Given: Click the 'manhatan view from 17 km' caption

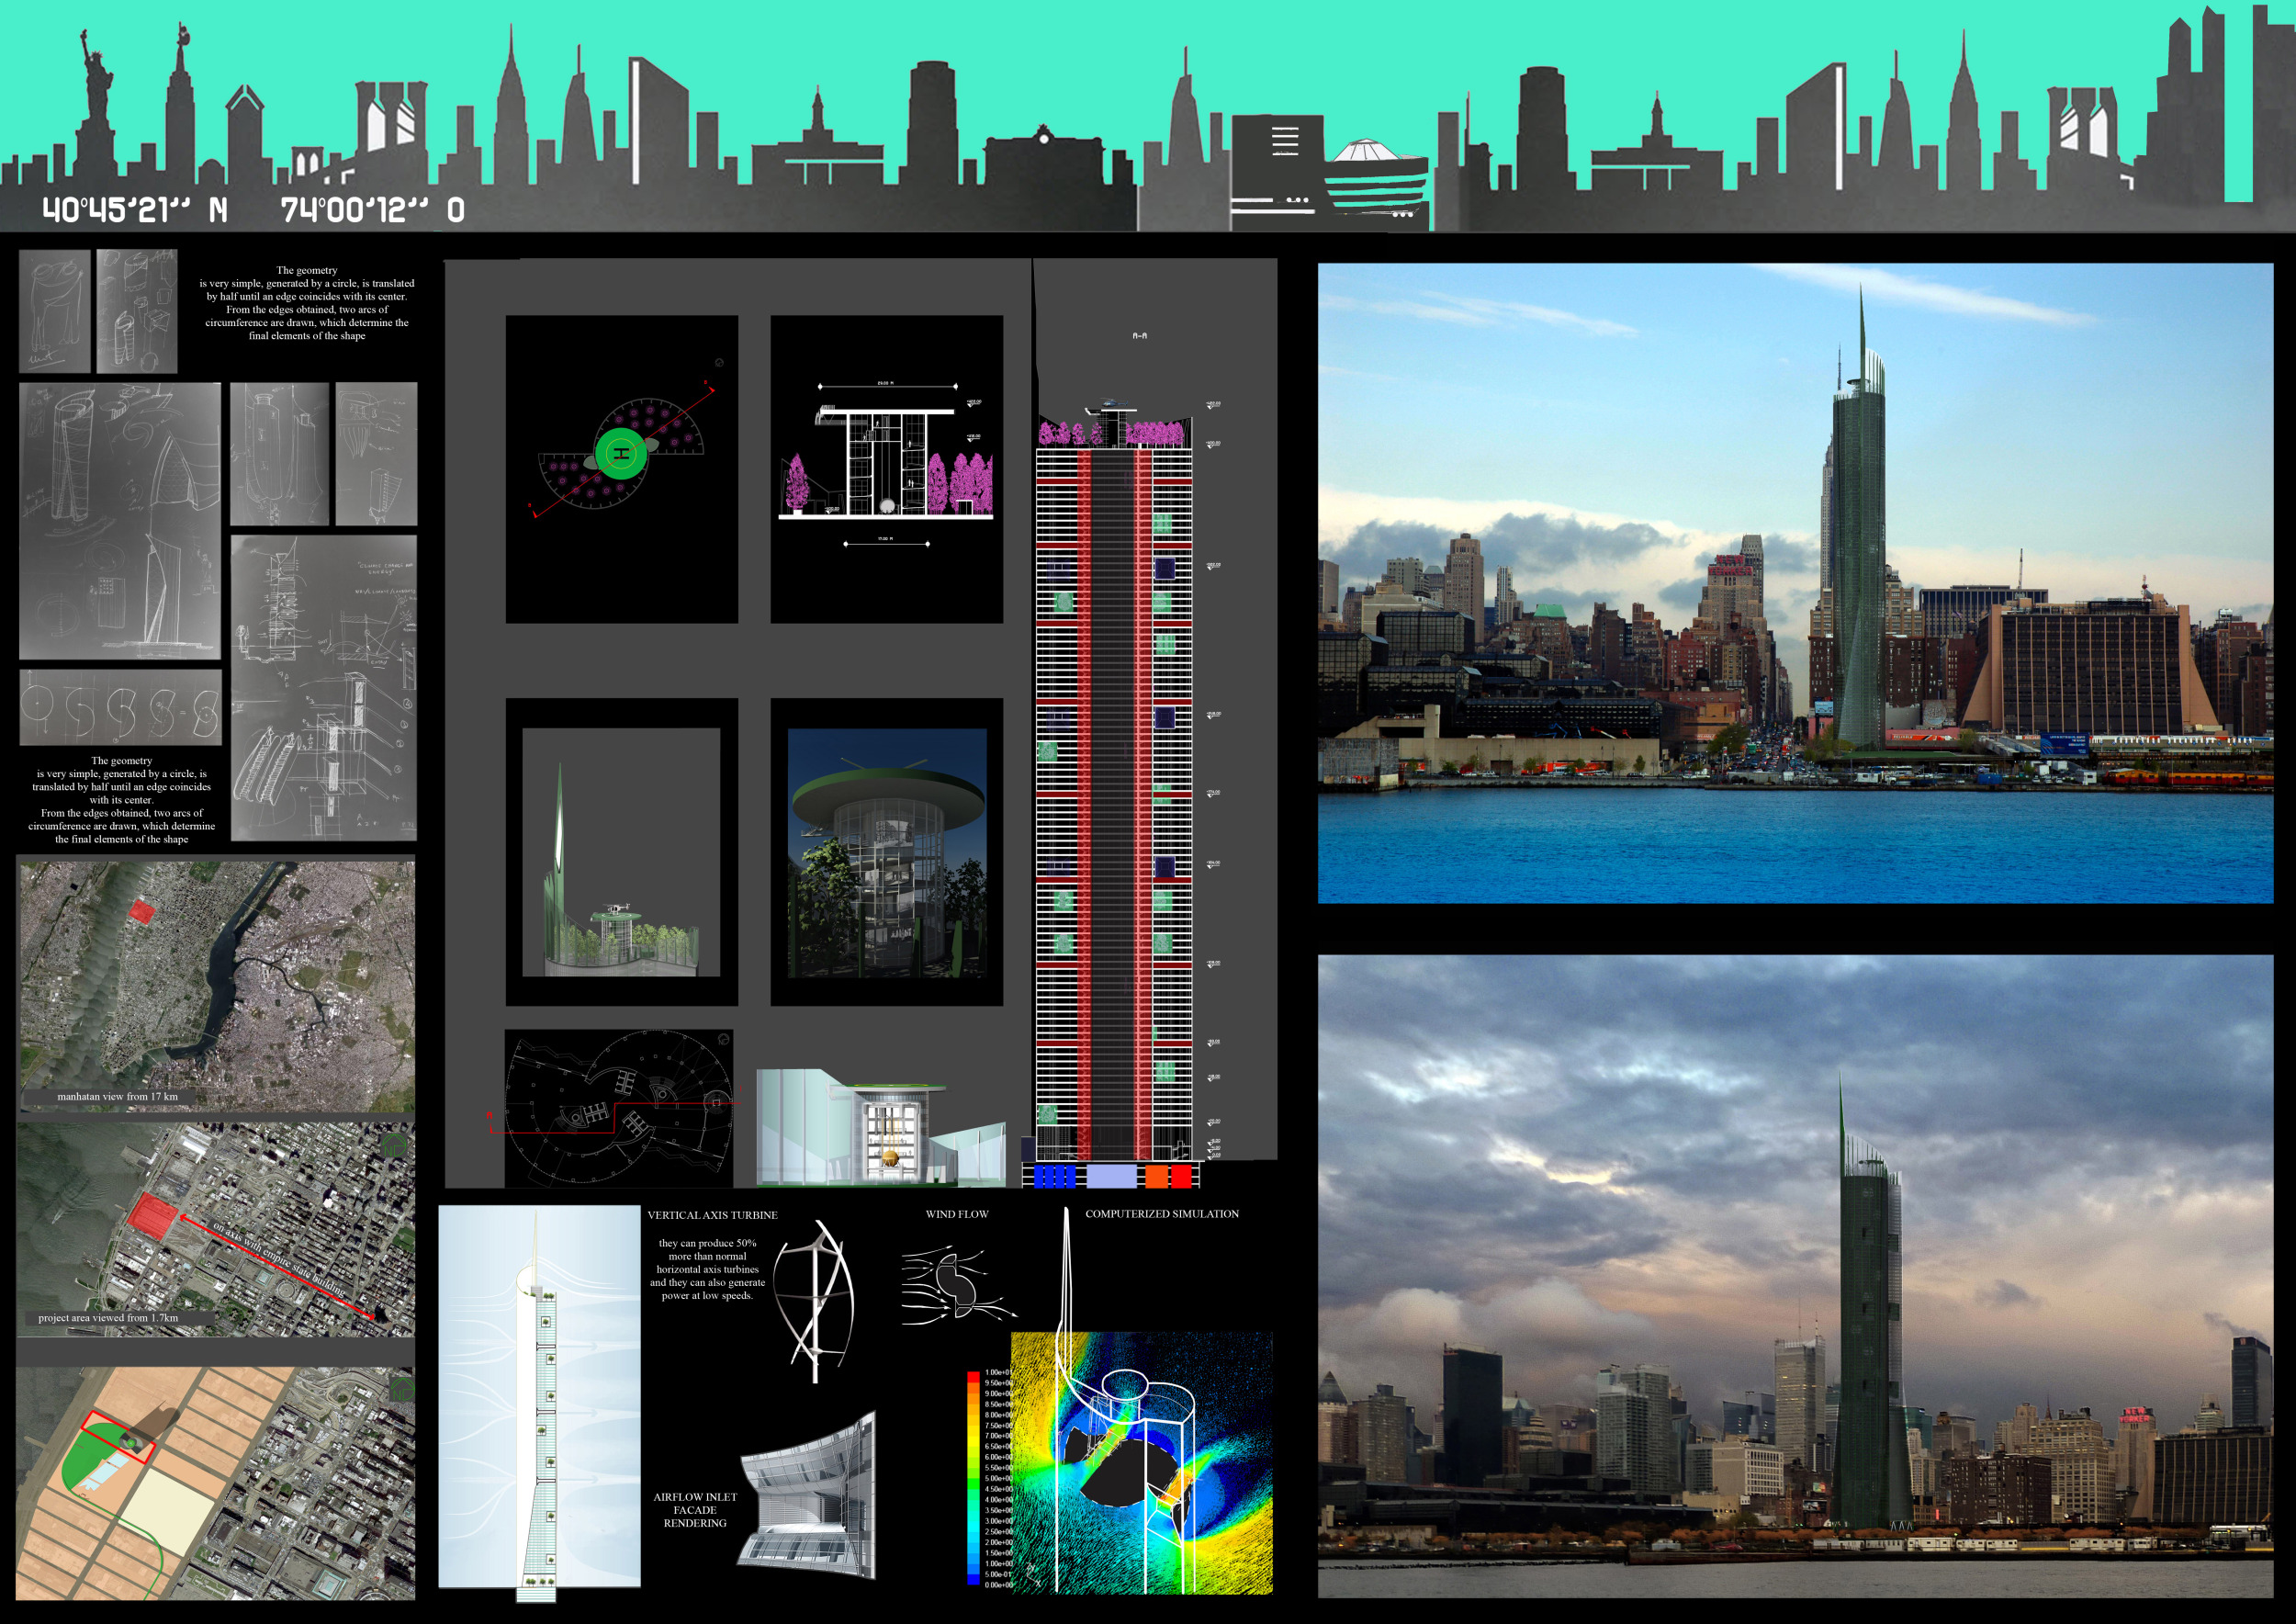Looking at the screenshot, I should click(x=118, y=1097).
